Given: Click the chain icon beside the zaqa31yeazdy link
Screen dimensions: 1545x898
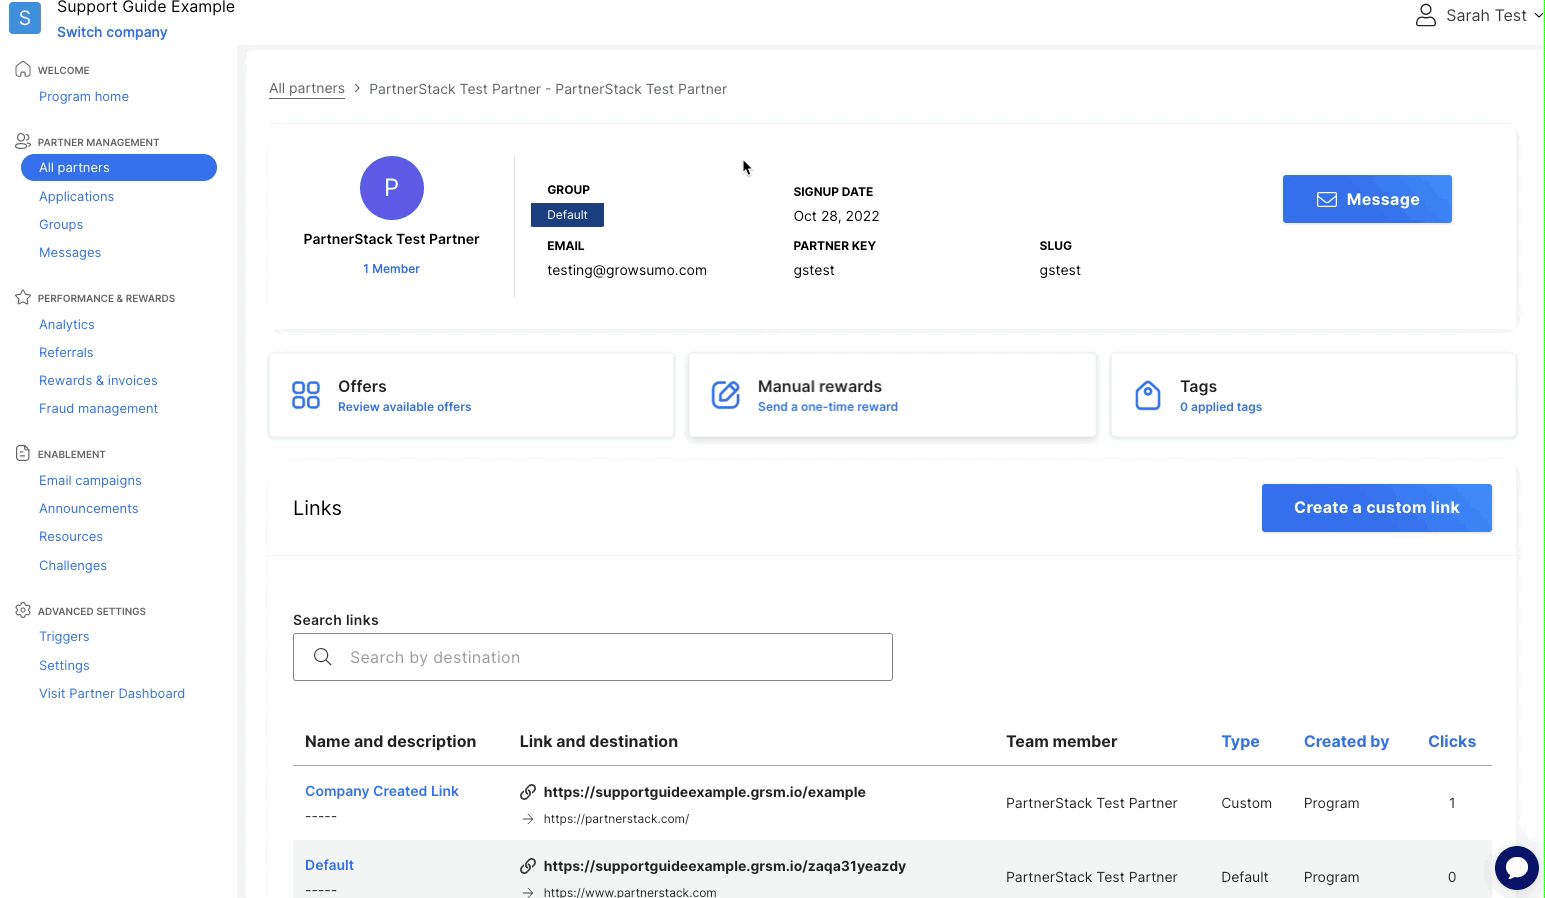Looking at the screenshot, I should coord(528,866).
